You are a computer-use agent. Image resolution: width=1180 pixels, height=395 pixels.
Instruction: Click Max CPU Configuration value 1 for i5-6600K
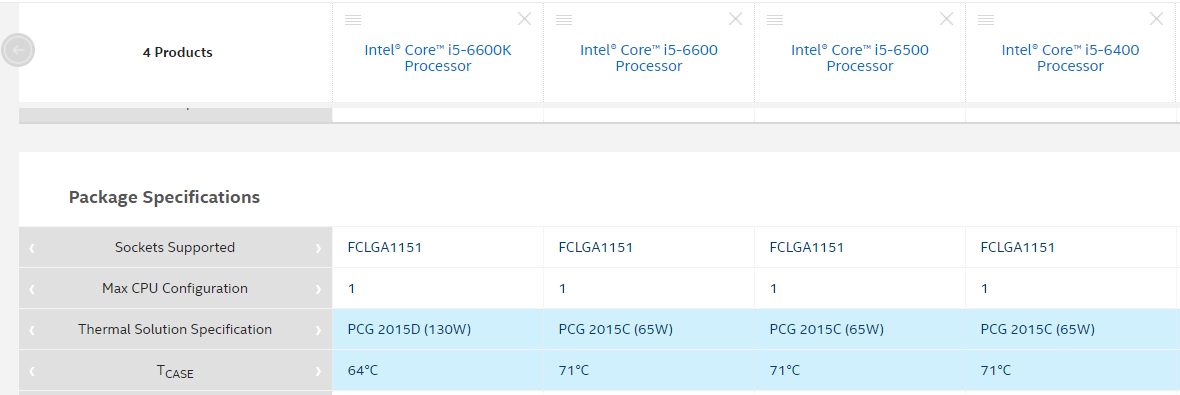tap(351, 289)
